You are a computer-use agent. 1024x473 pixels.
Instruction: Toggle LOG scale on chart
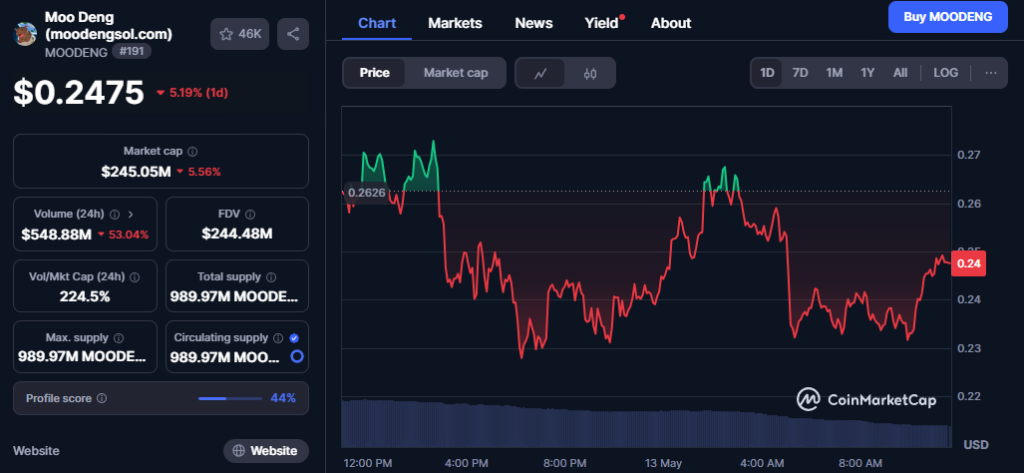(945, 73)
